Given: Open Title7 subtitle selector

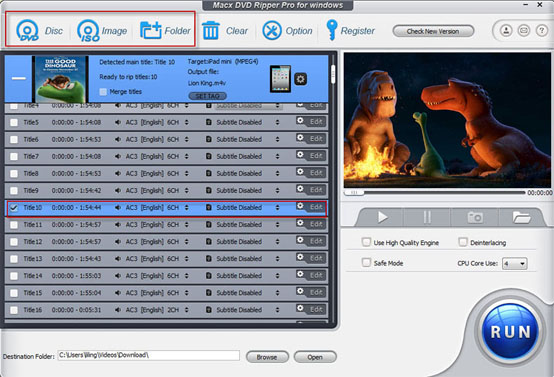Looking at the screenshot, I should point(277,156).
